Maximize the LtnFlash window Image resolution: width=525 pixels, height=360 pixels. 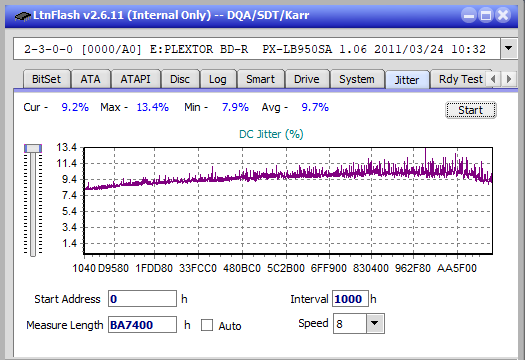pyautogui.click(x=486, y=15)
